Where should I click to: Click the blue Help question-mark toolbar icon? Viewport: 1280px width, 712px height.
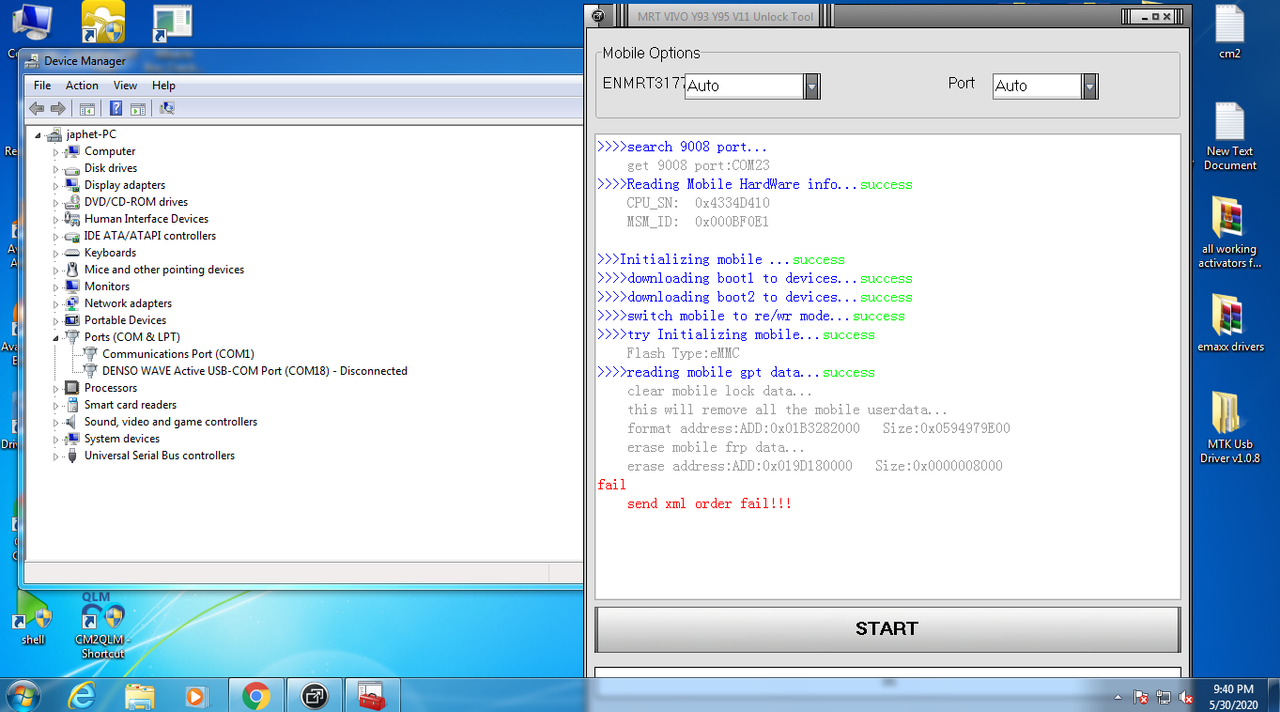(116, 109)
